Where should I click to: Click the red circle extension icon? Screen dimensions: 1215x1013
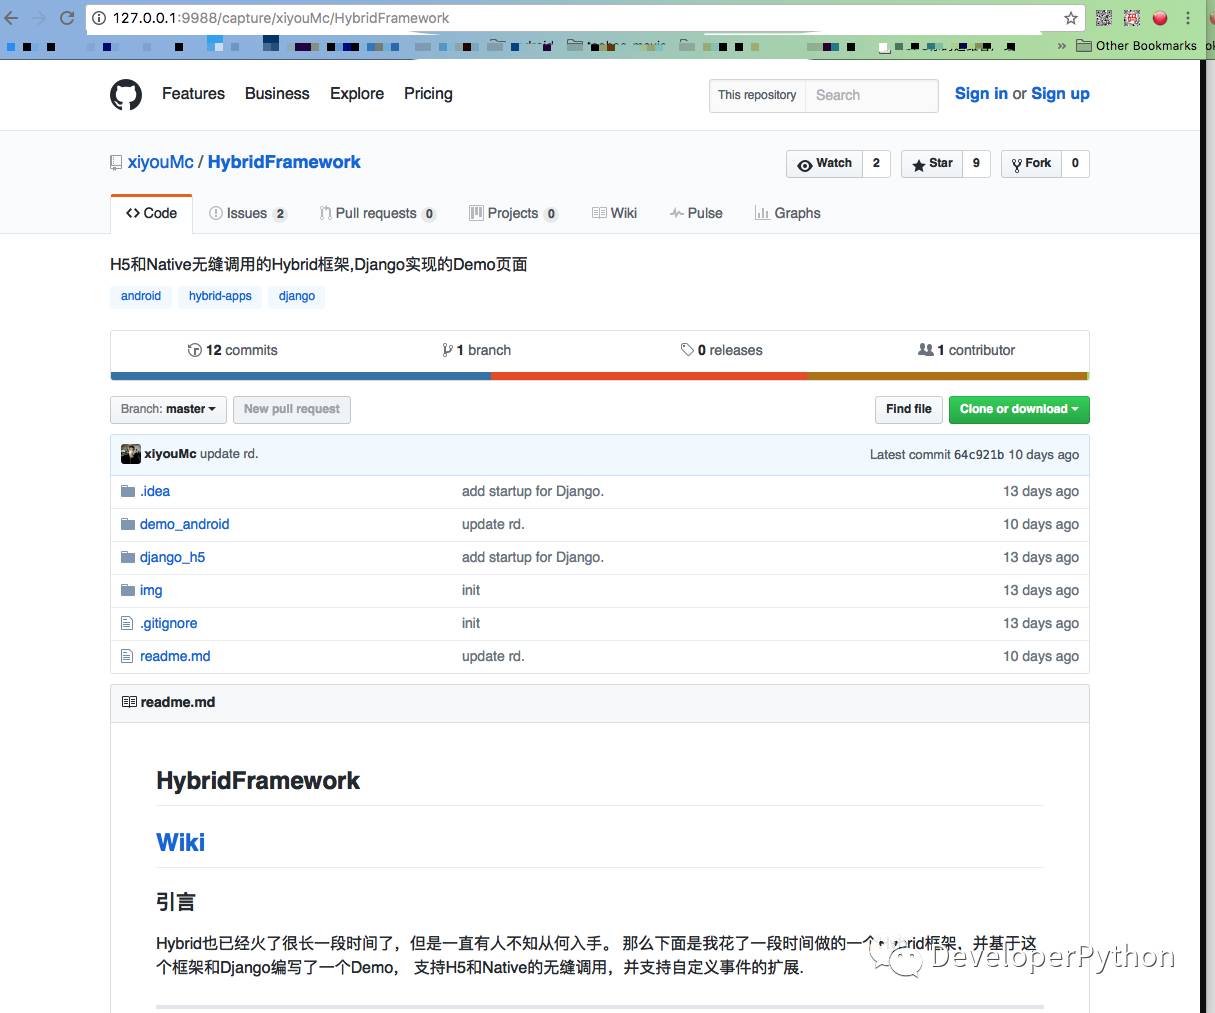pyautogui.click(x=1160, y=18)
